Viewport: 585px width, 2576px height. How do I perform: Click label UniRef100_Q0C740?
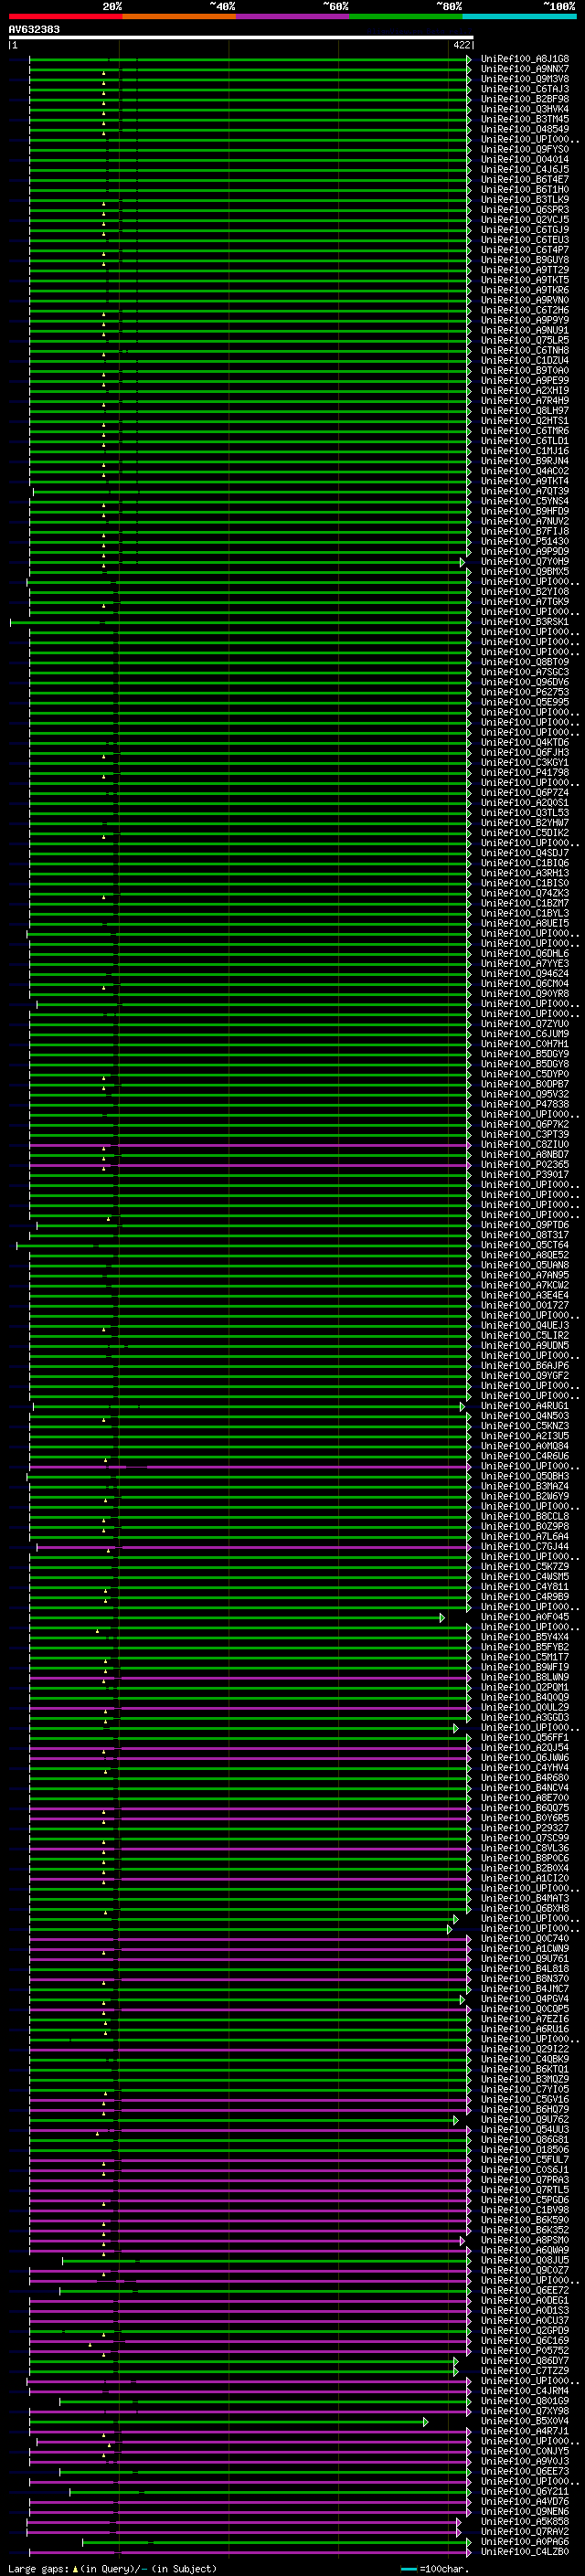point(525,1939)
